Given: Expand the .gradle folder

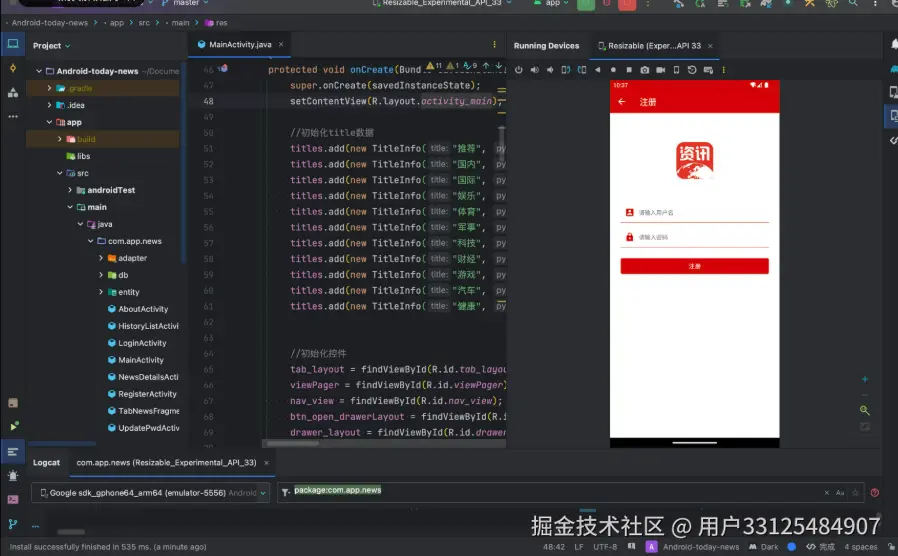Looking at the screenshot, I should point(49,88).
